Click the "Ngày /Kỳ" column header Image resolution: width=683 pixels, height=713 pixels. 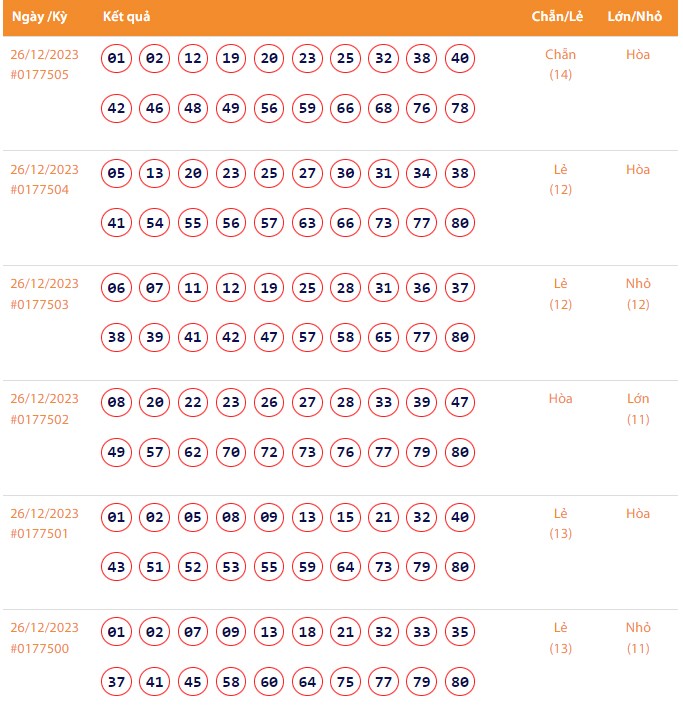pos(39,18)
